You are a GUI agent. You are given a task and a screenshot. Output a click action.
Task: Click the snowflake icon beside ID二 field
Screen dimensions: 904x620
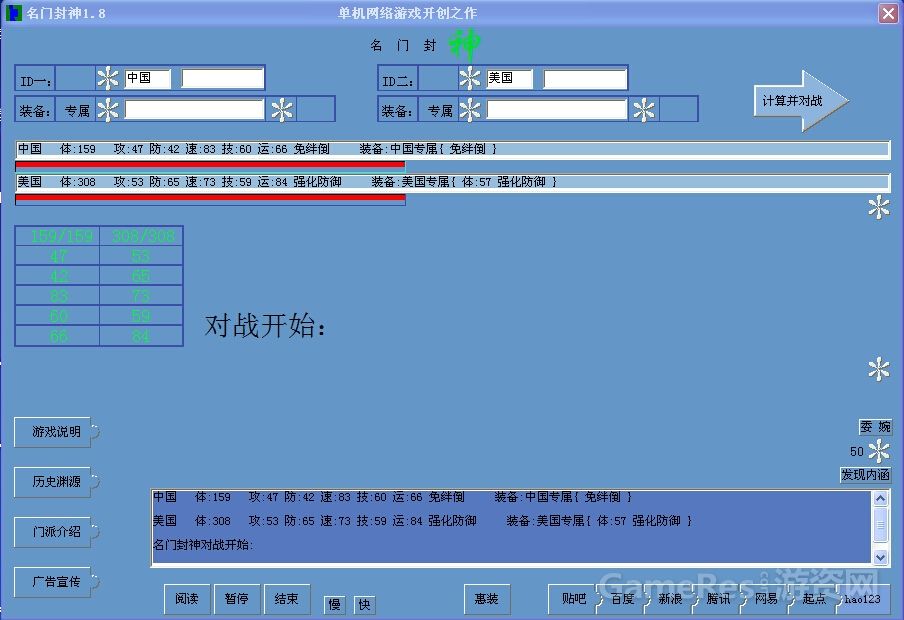point(468,78)
